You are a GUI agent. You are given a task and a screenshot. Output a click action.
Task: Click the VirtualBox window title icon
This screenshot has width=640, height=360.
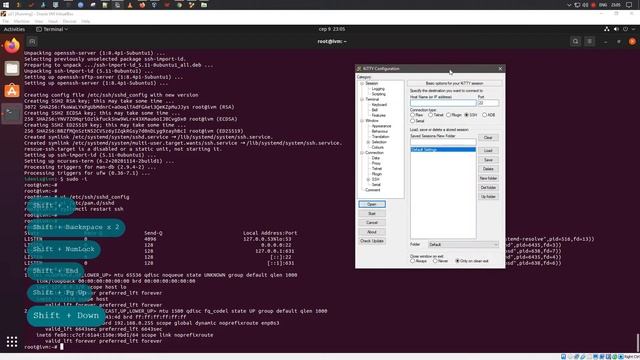point(3,14)
